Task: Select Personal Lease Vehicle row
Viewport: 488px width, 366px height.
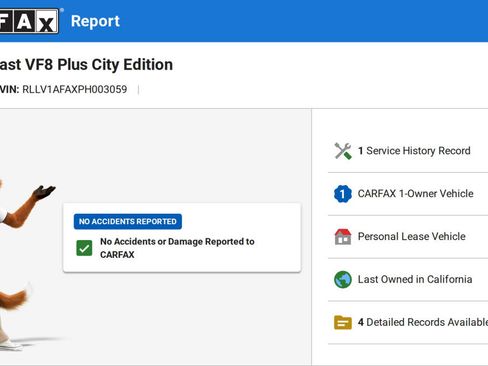Action: [408, 237]
